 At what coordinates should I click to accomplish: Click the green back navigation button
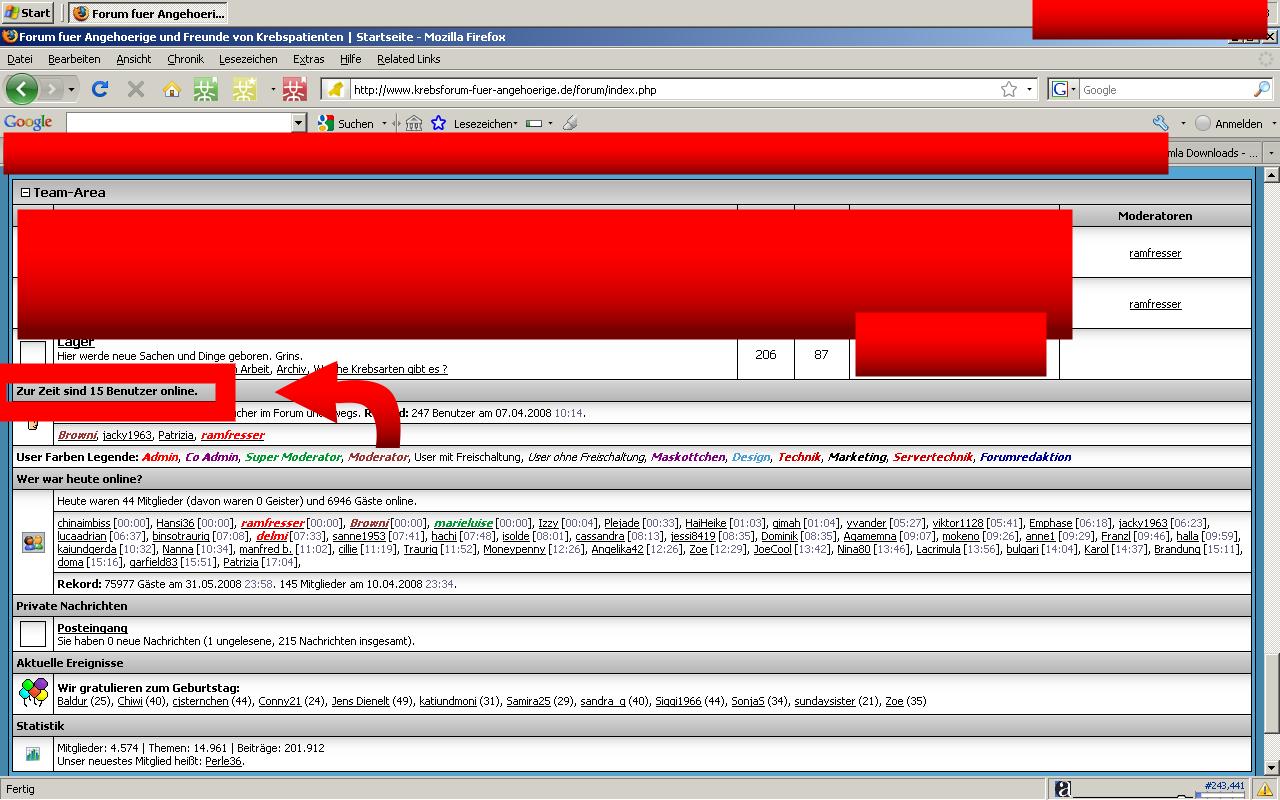tap(21, 89)
